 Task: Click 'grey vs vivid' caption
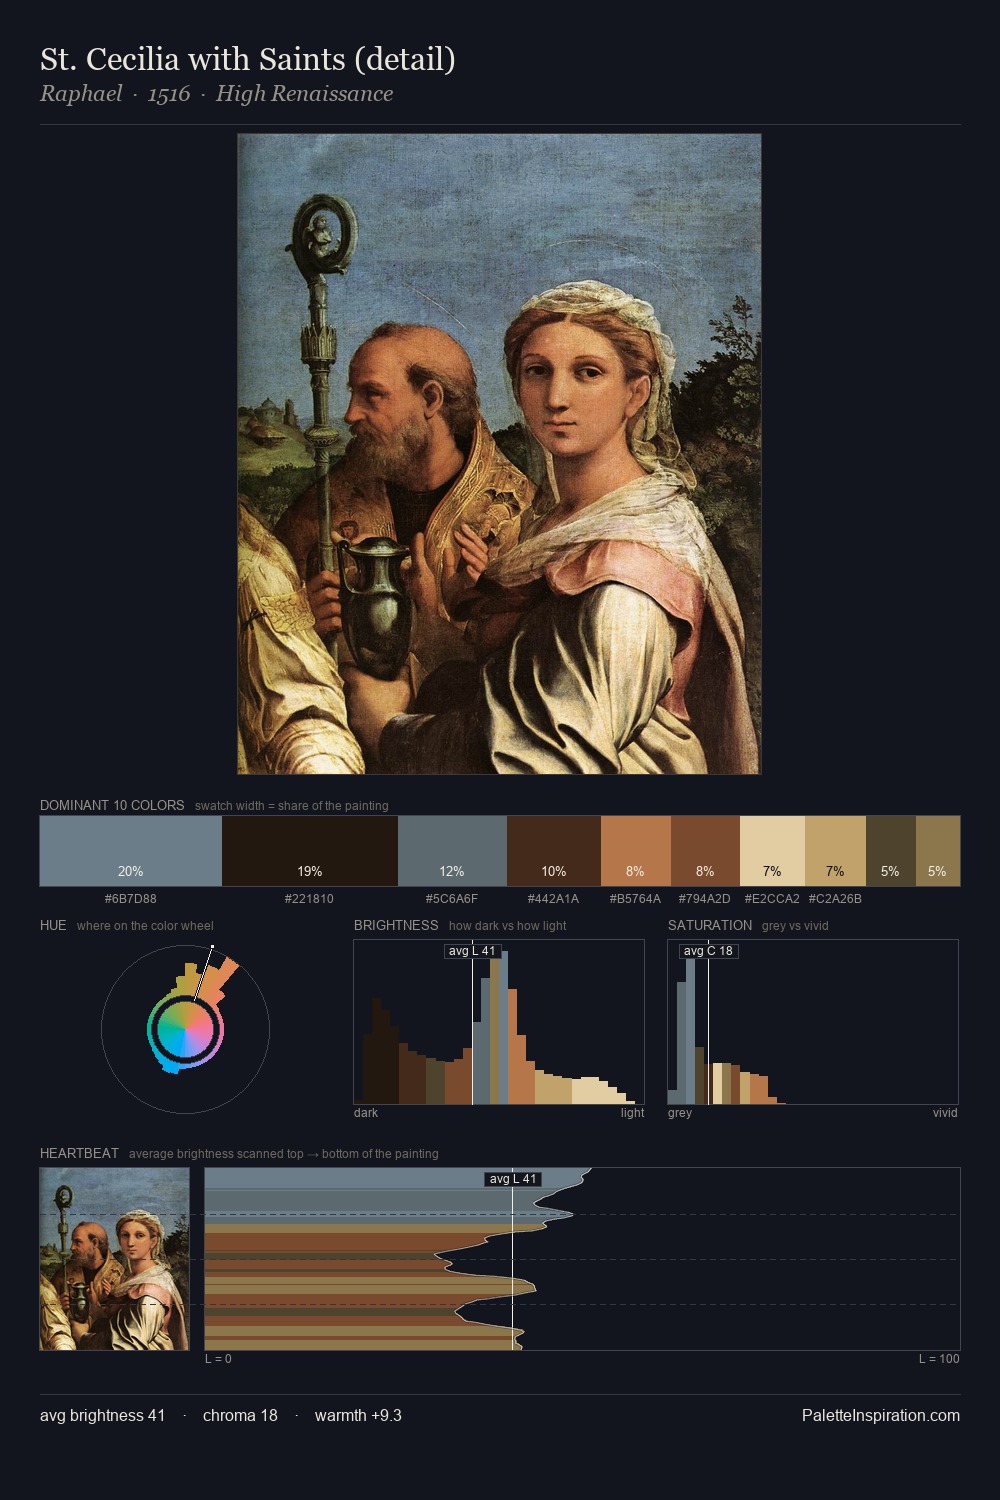(x=795, y=925)
